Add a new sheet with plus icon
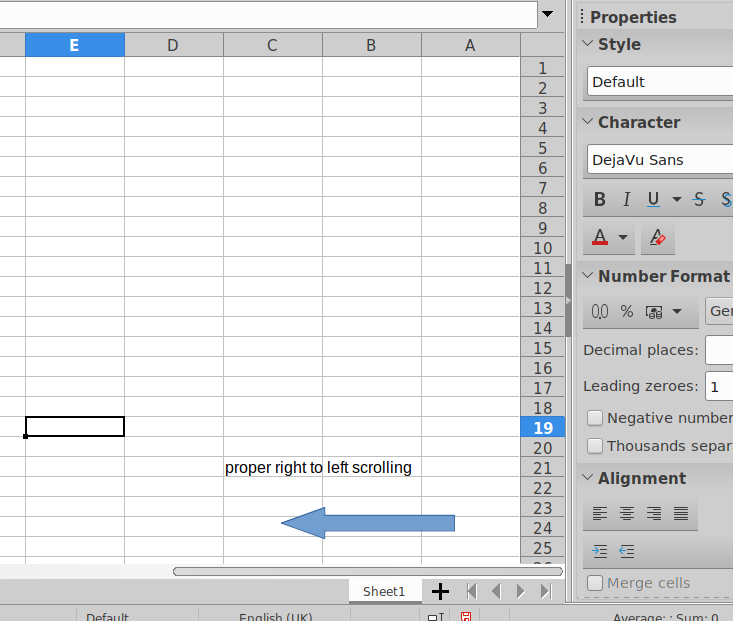 [x=440, y=591]
